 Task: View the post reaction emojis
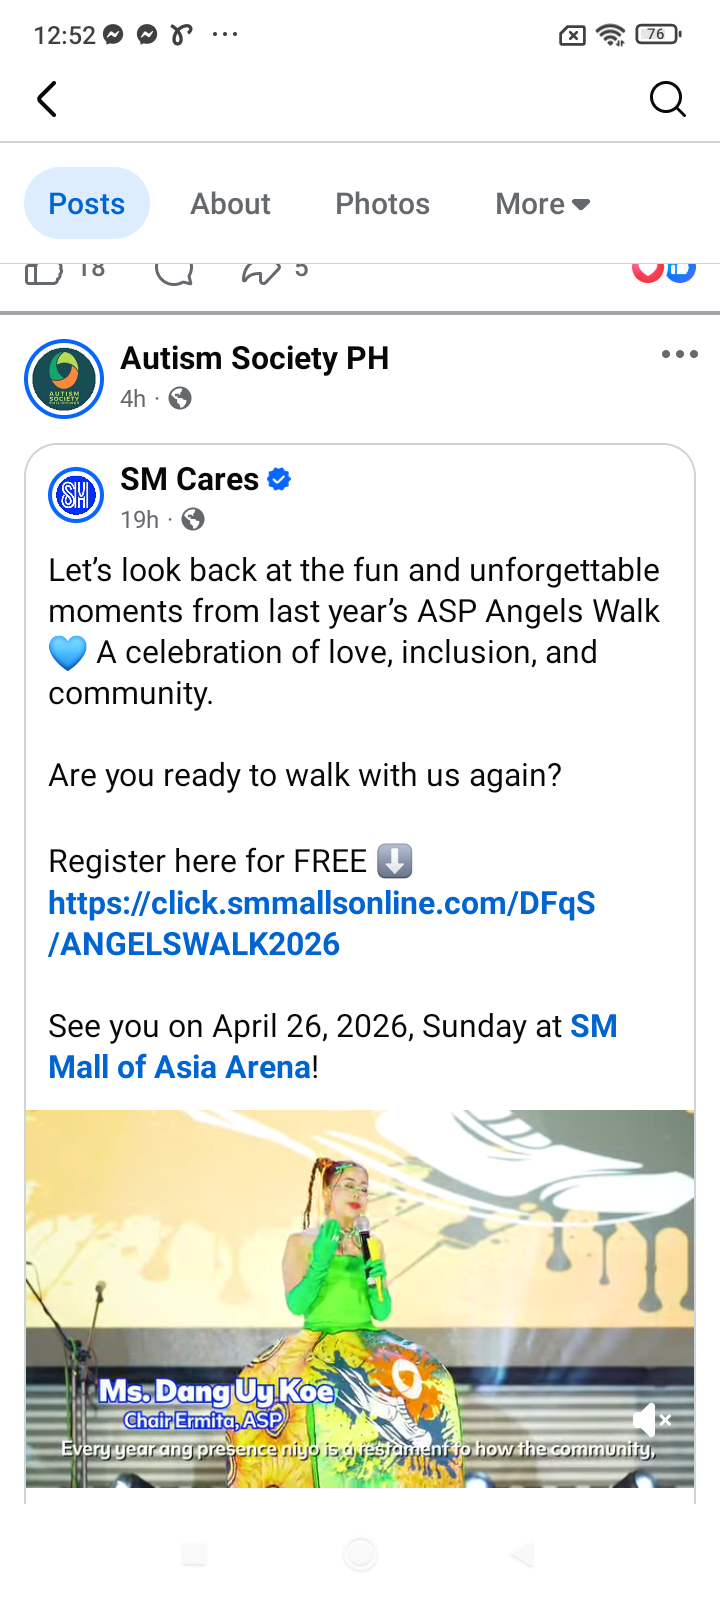663,270
